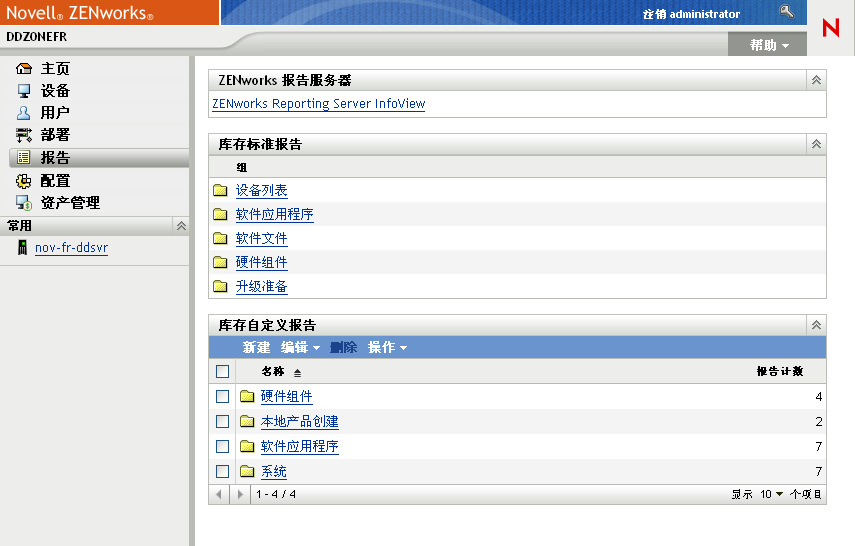The width and height of the screenshot is (855, 546).
Task: Open the standard 软件应用程序 report group
Action: tap(274, 214)
